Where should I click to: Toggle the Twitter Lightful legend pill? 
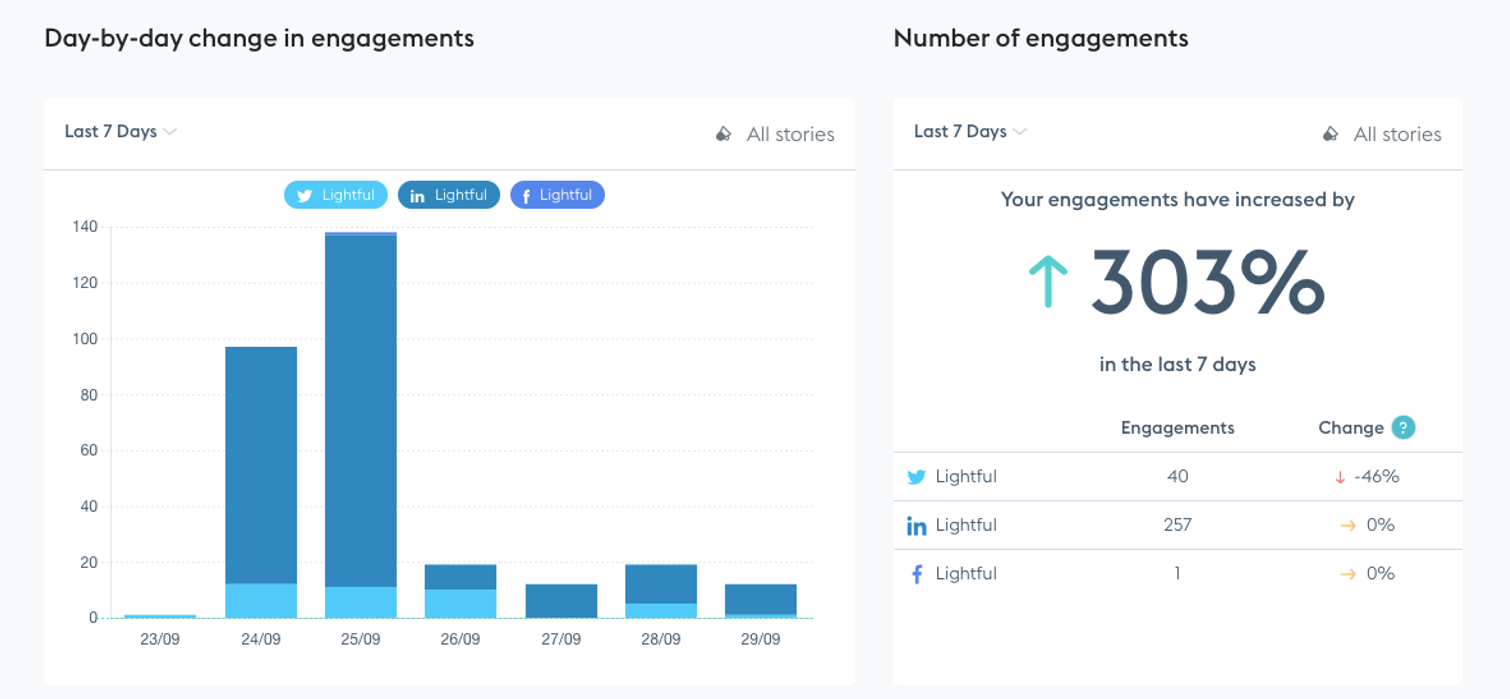click(335, 195)
